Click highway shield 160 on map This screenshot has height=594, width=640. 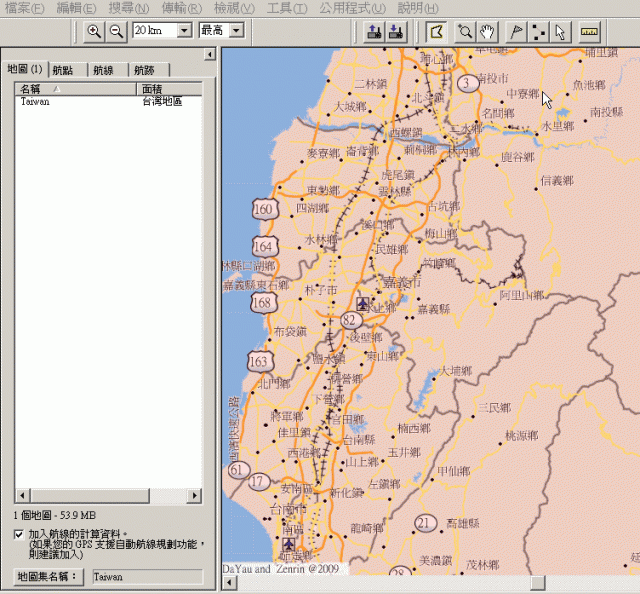(265, 209)
